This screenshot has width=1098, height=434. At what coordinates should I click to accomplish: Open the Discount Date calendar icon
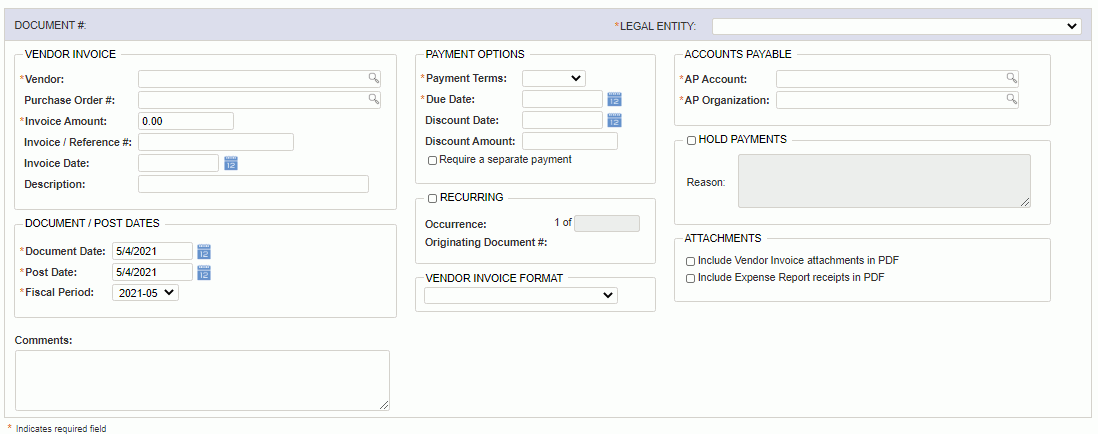(614, 120)
